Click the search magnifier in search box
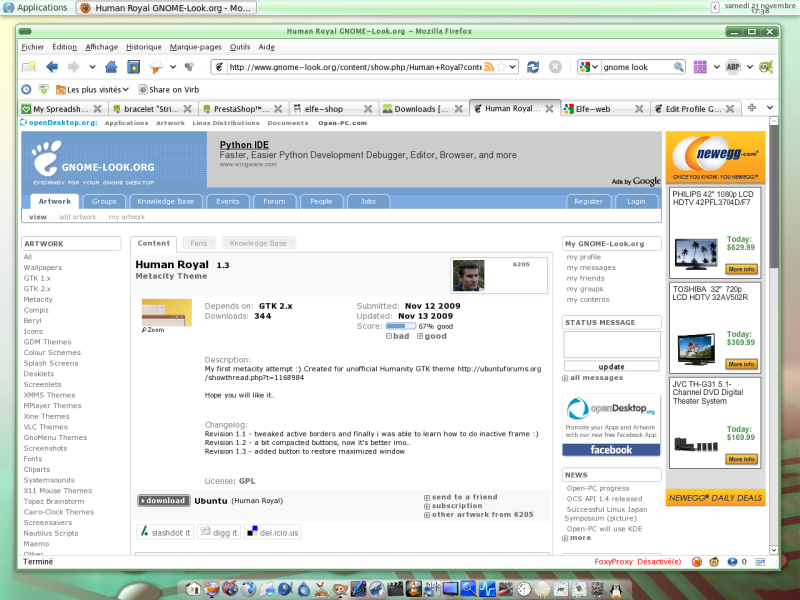Screen dimensions: 800x600 (x=678, y=67)
